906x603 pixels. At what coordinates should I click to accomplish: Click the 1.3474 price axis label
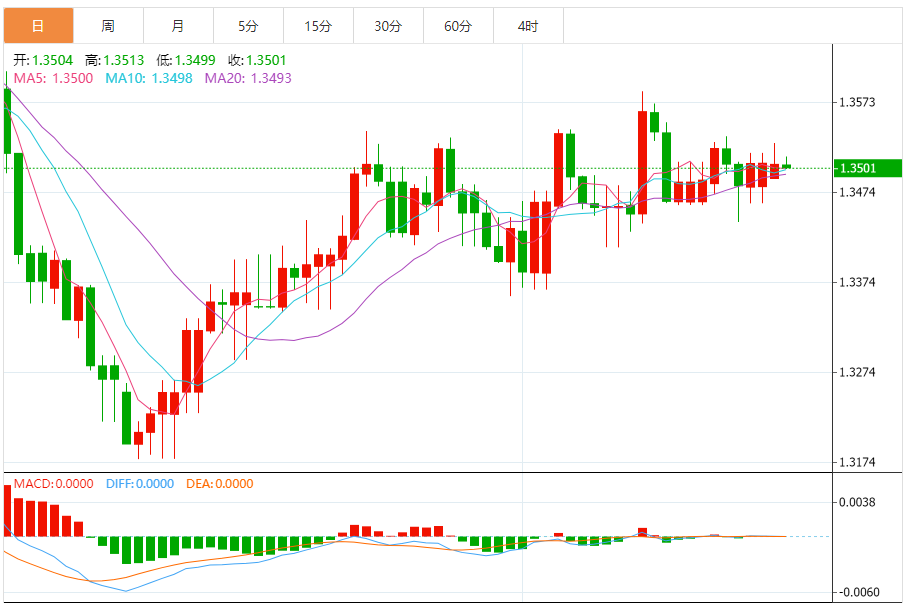coord(857,192)
